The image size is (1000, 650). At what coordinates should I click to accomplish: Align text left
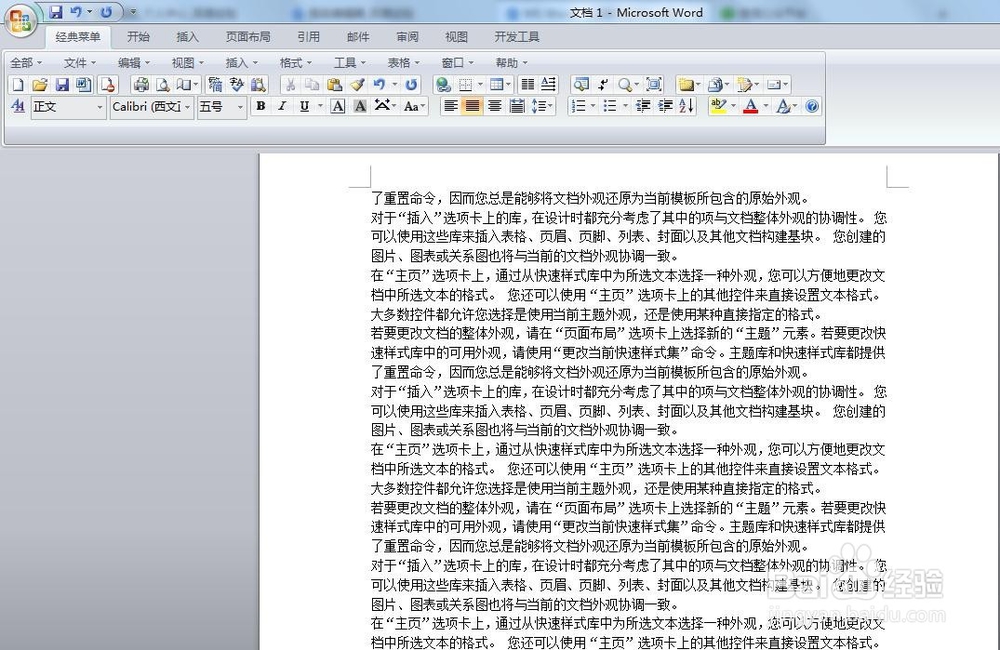(x=450, y=107)
